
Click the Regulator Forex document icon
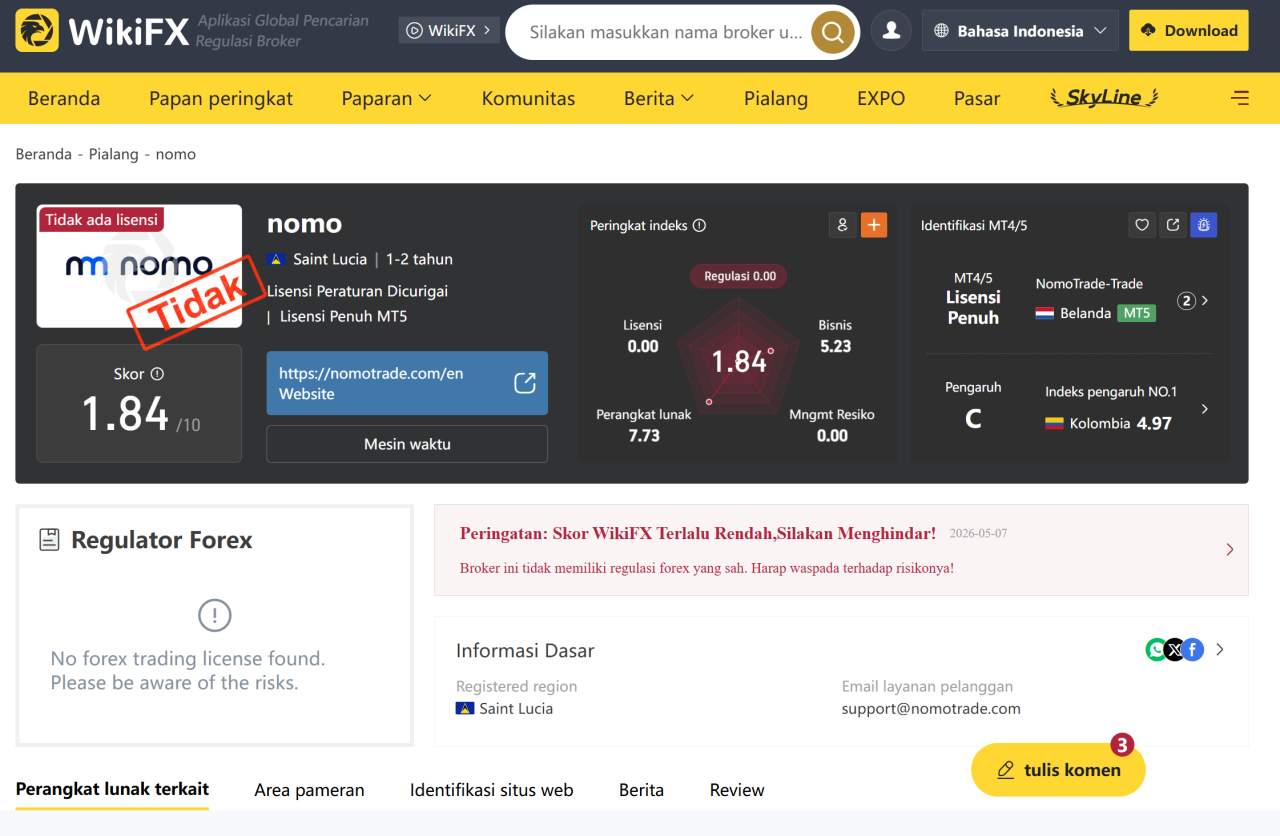click(49, 540)
